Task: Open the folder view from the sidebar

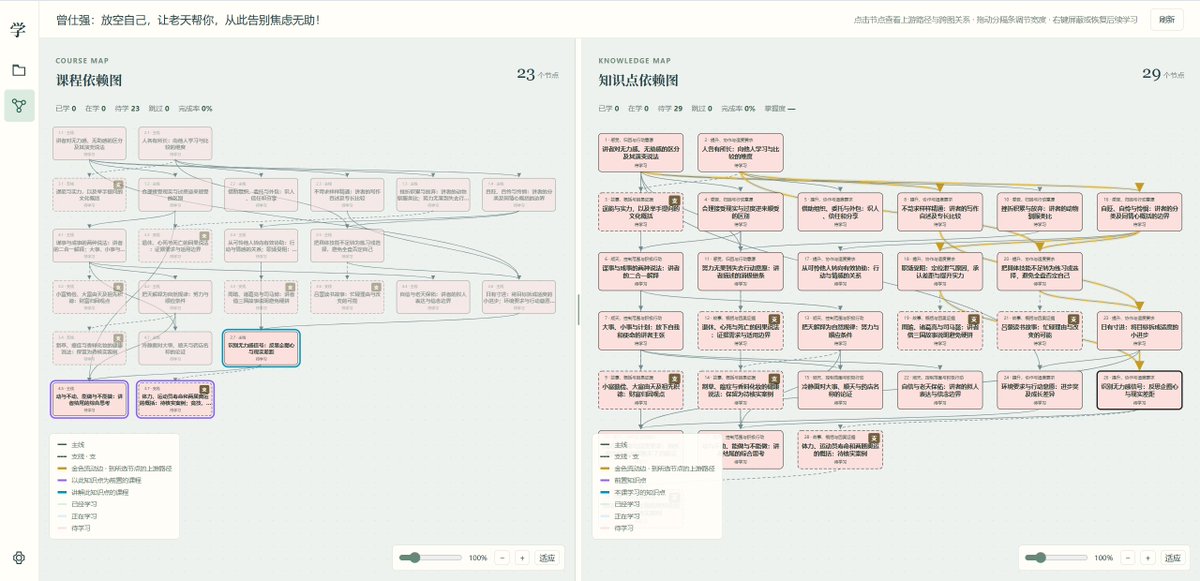Action: pos(18,70)
